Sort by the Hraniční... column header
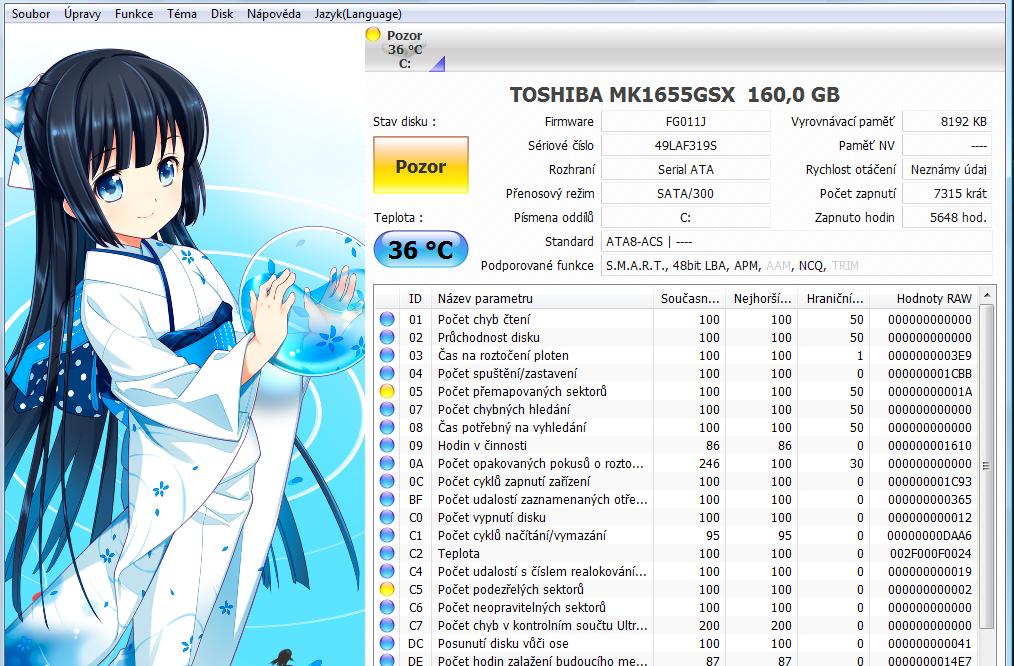The width and height of the screenshot is (1014, 666). [x=834, y=299]
